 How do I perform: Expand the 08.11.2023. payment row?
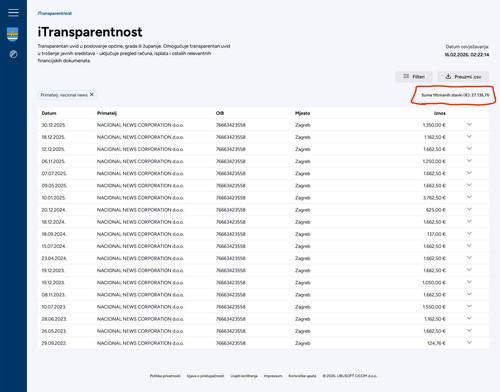469,294
